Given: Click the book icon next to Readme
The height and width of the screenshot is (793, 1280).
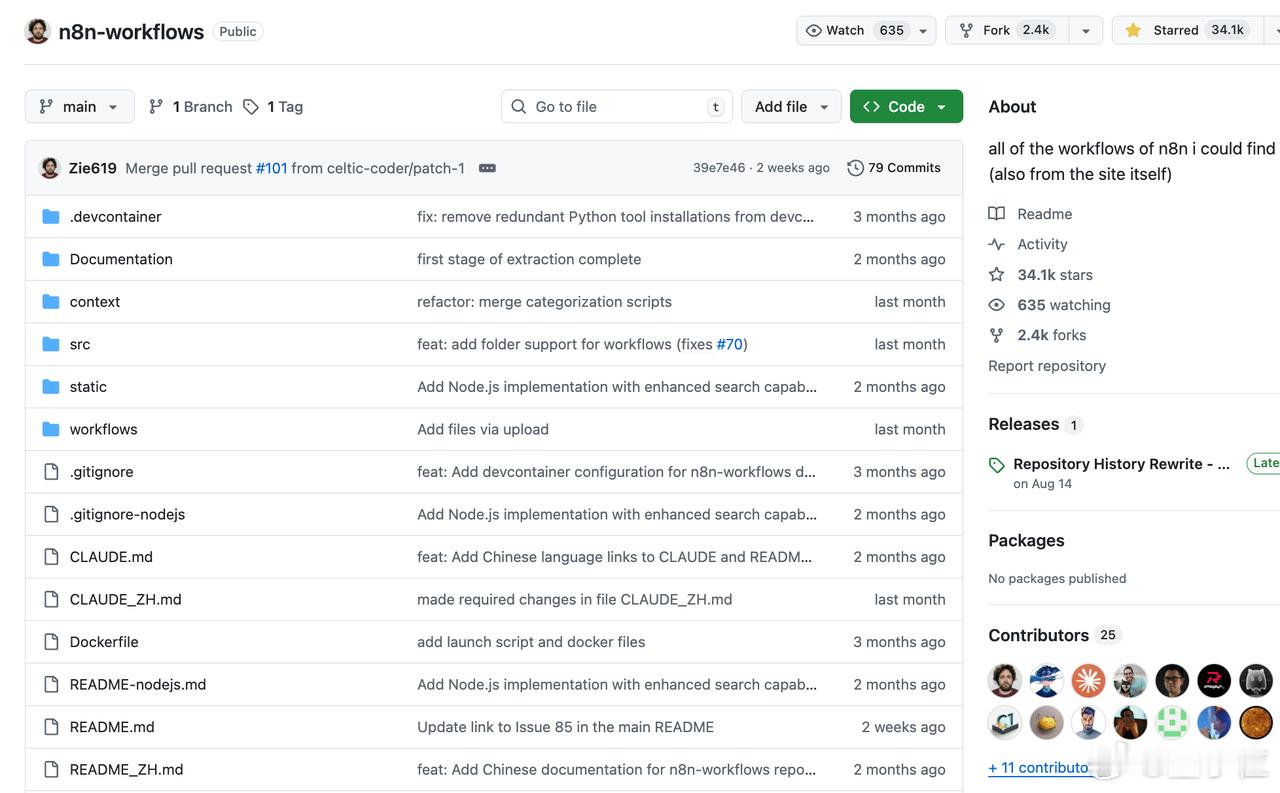Looking at the screenshot, I should point(996,214).
